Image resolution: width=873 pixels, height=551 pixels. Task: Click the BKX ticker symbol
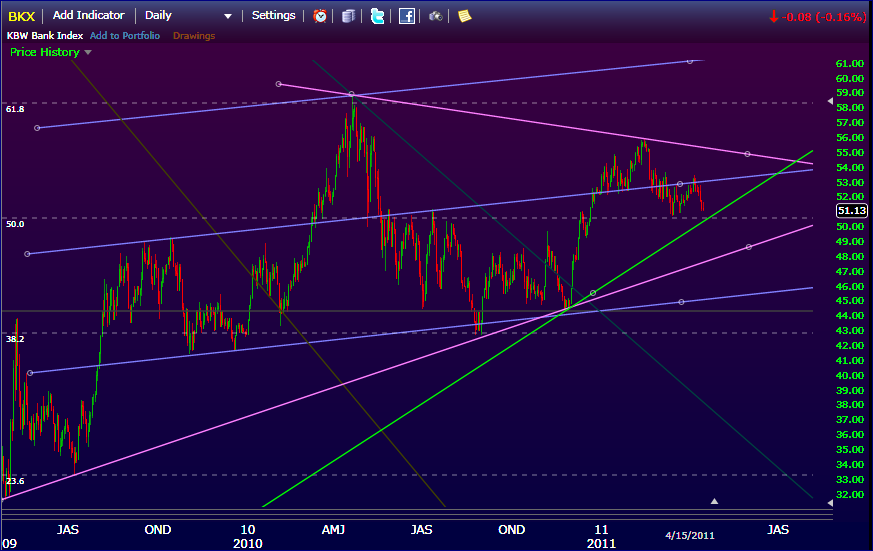[22, 16]
